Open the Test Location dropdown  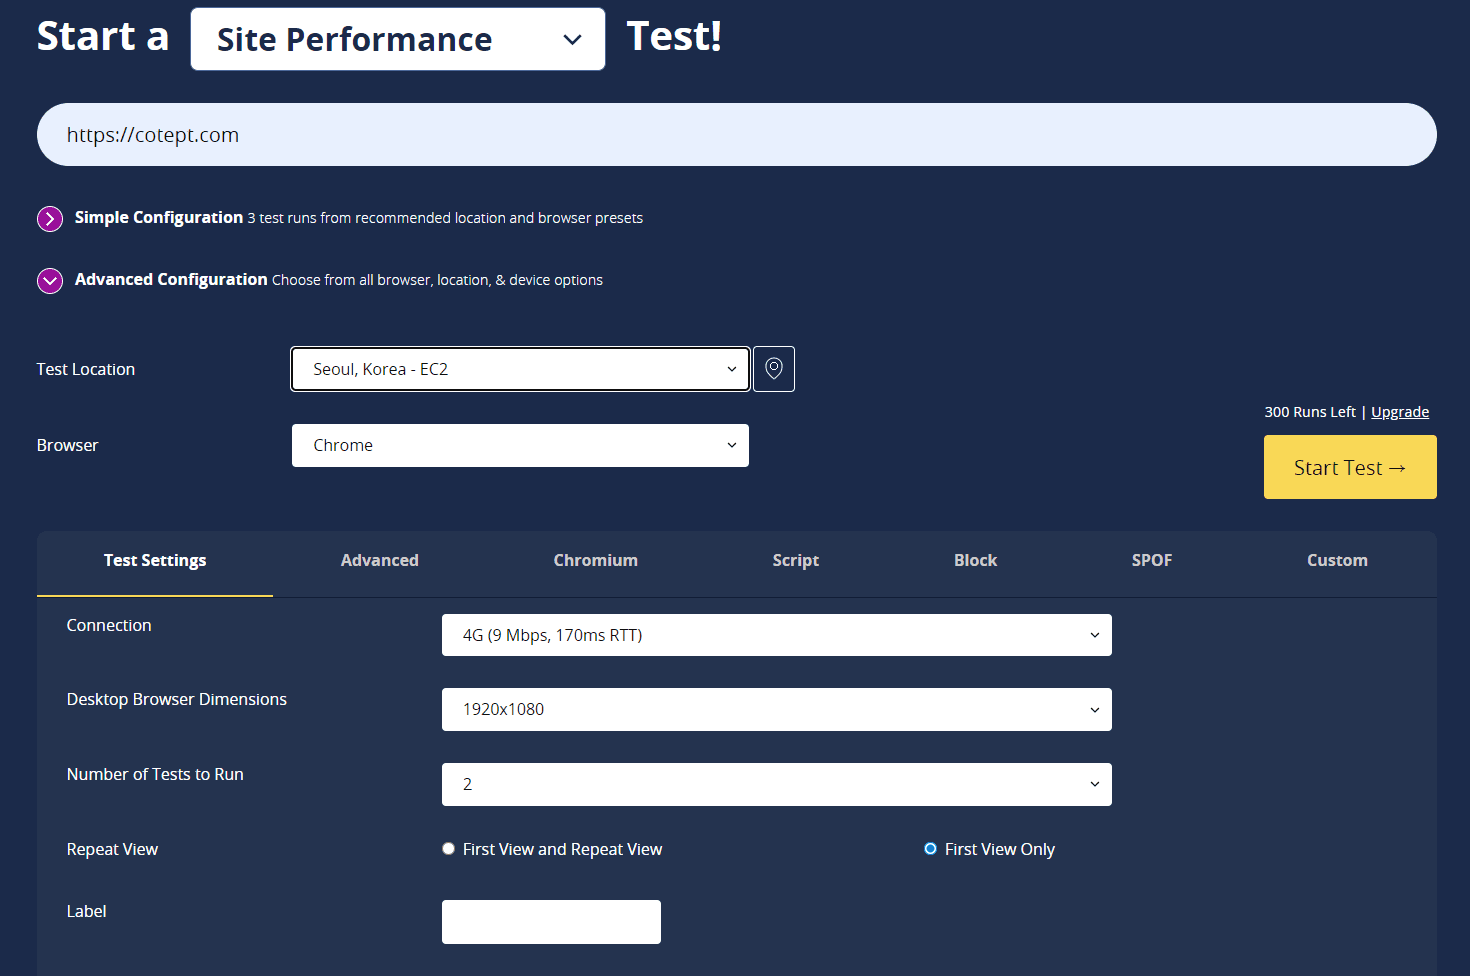pyautogui.click(x=520, y=369)
